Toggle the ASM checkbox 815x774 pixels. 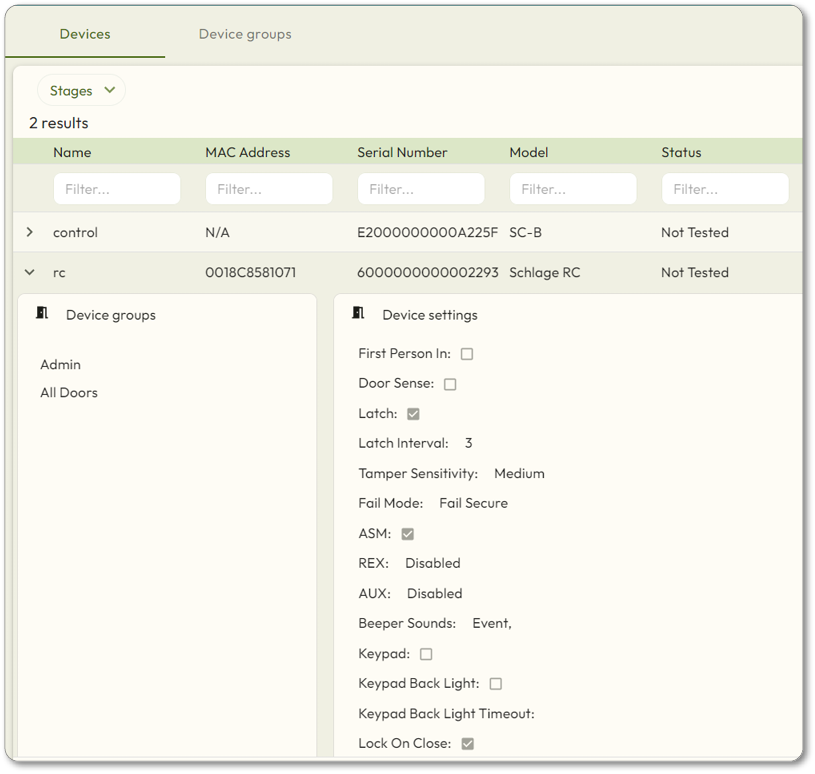point(407,534)
